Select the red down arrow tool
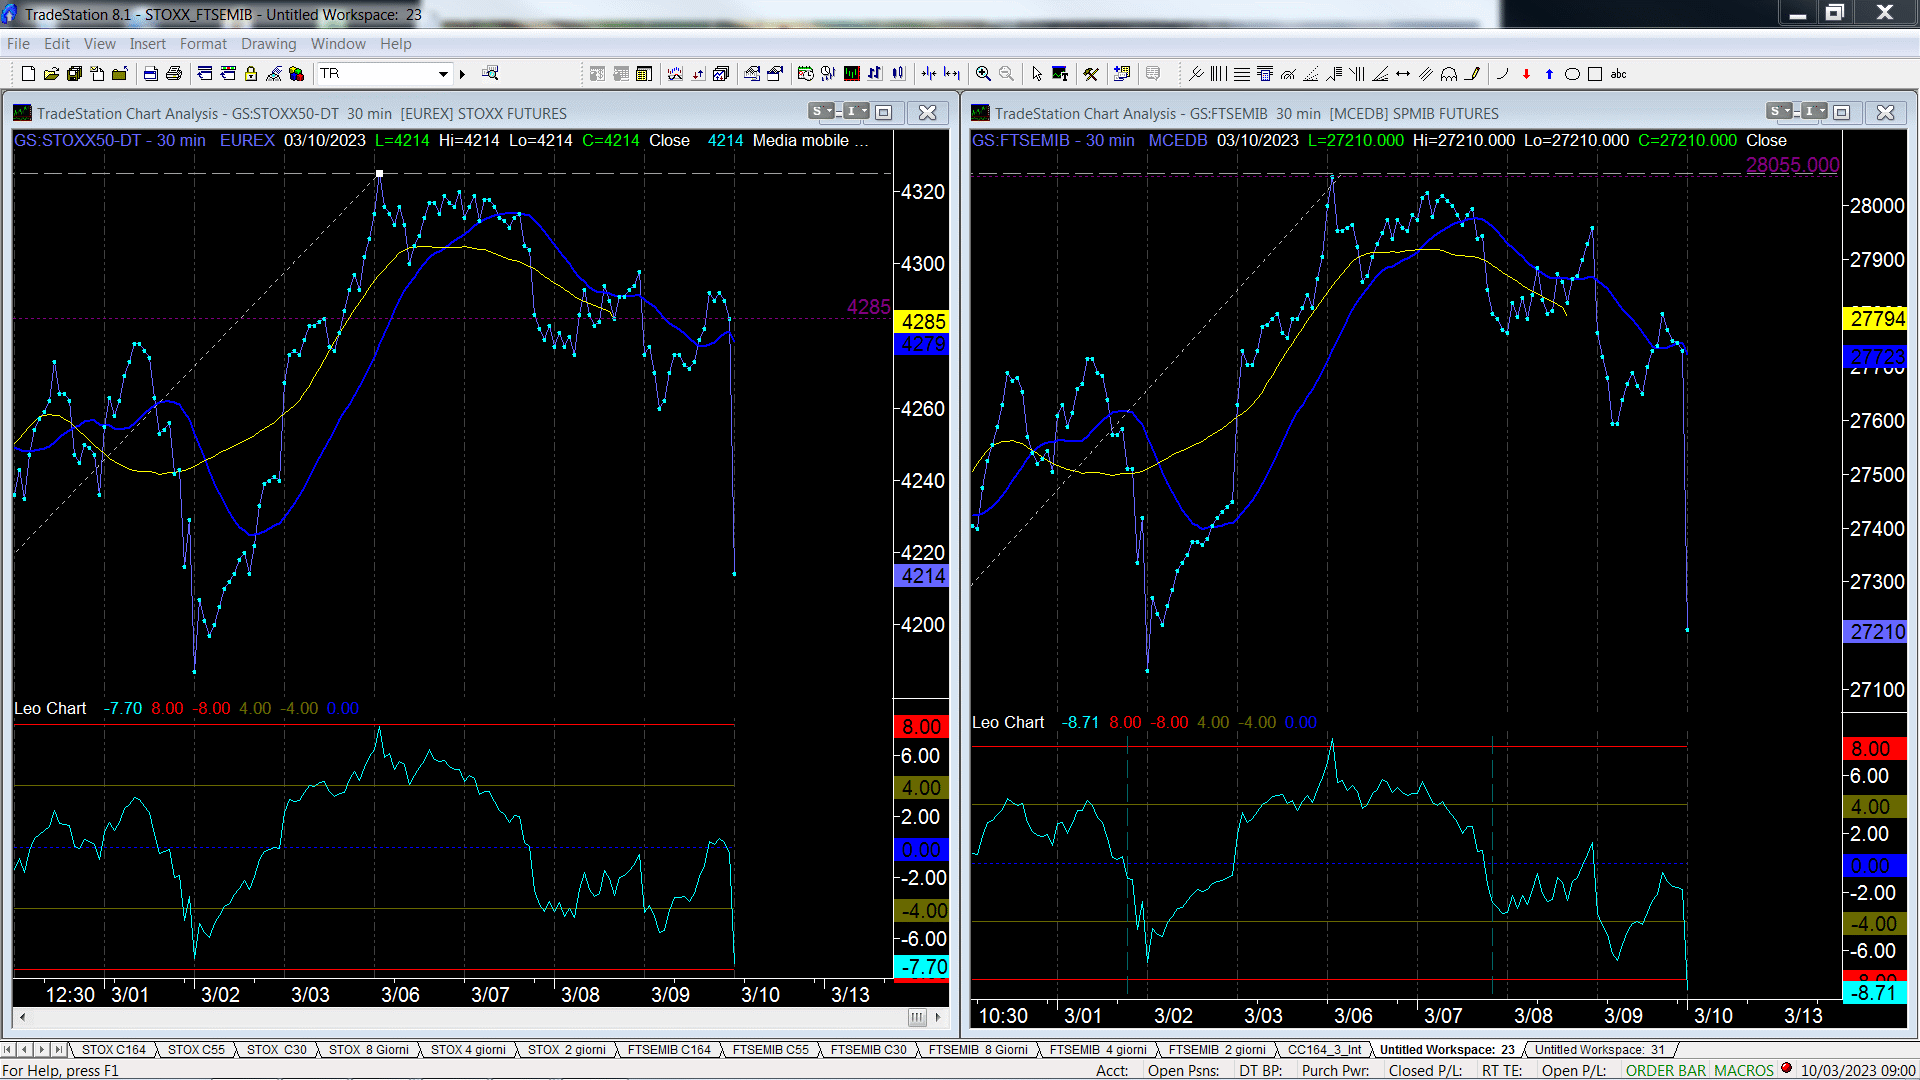The height and width of the screenshot is (1080, 1920). 1526,74
